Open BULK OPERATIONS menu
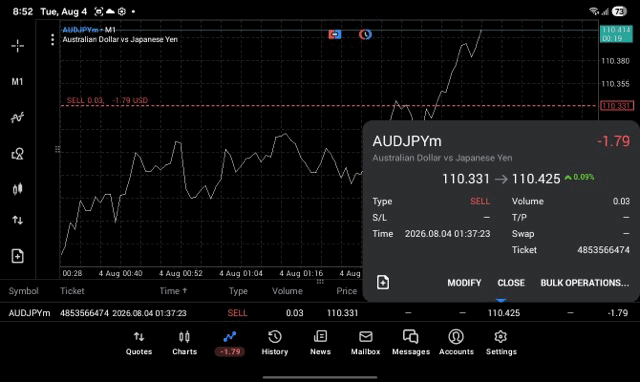The height and width of the screenshot is (382, 640). pyautogui.click(x=584, y=283)
